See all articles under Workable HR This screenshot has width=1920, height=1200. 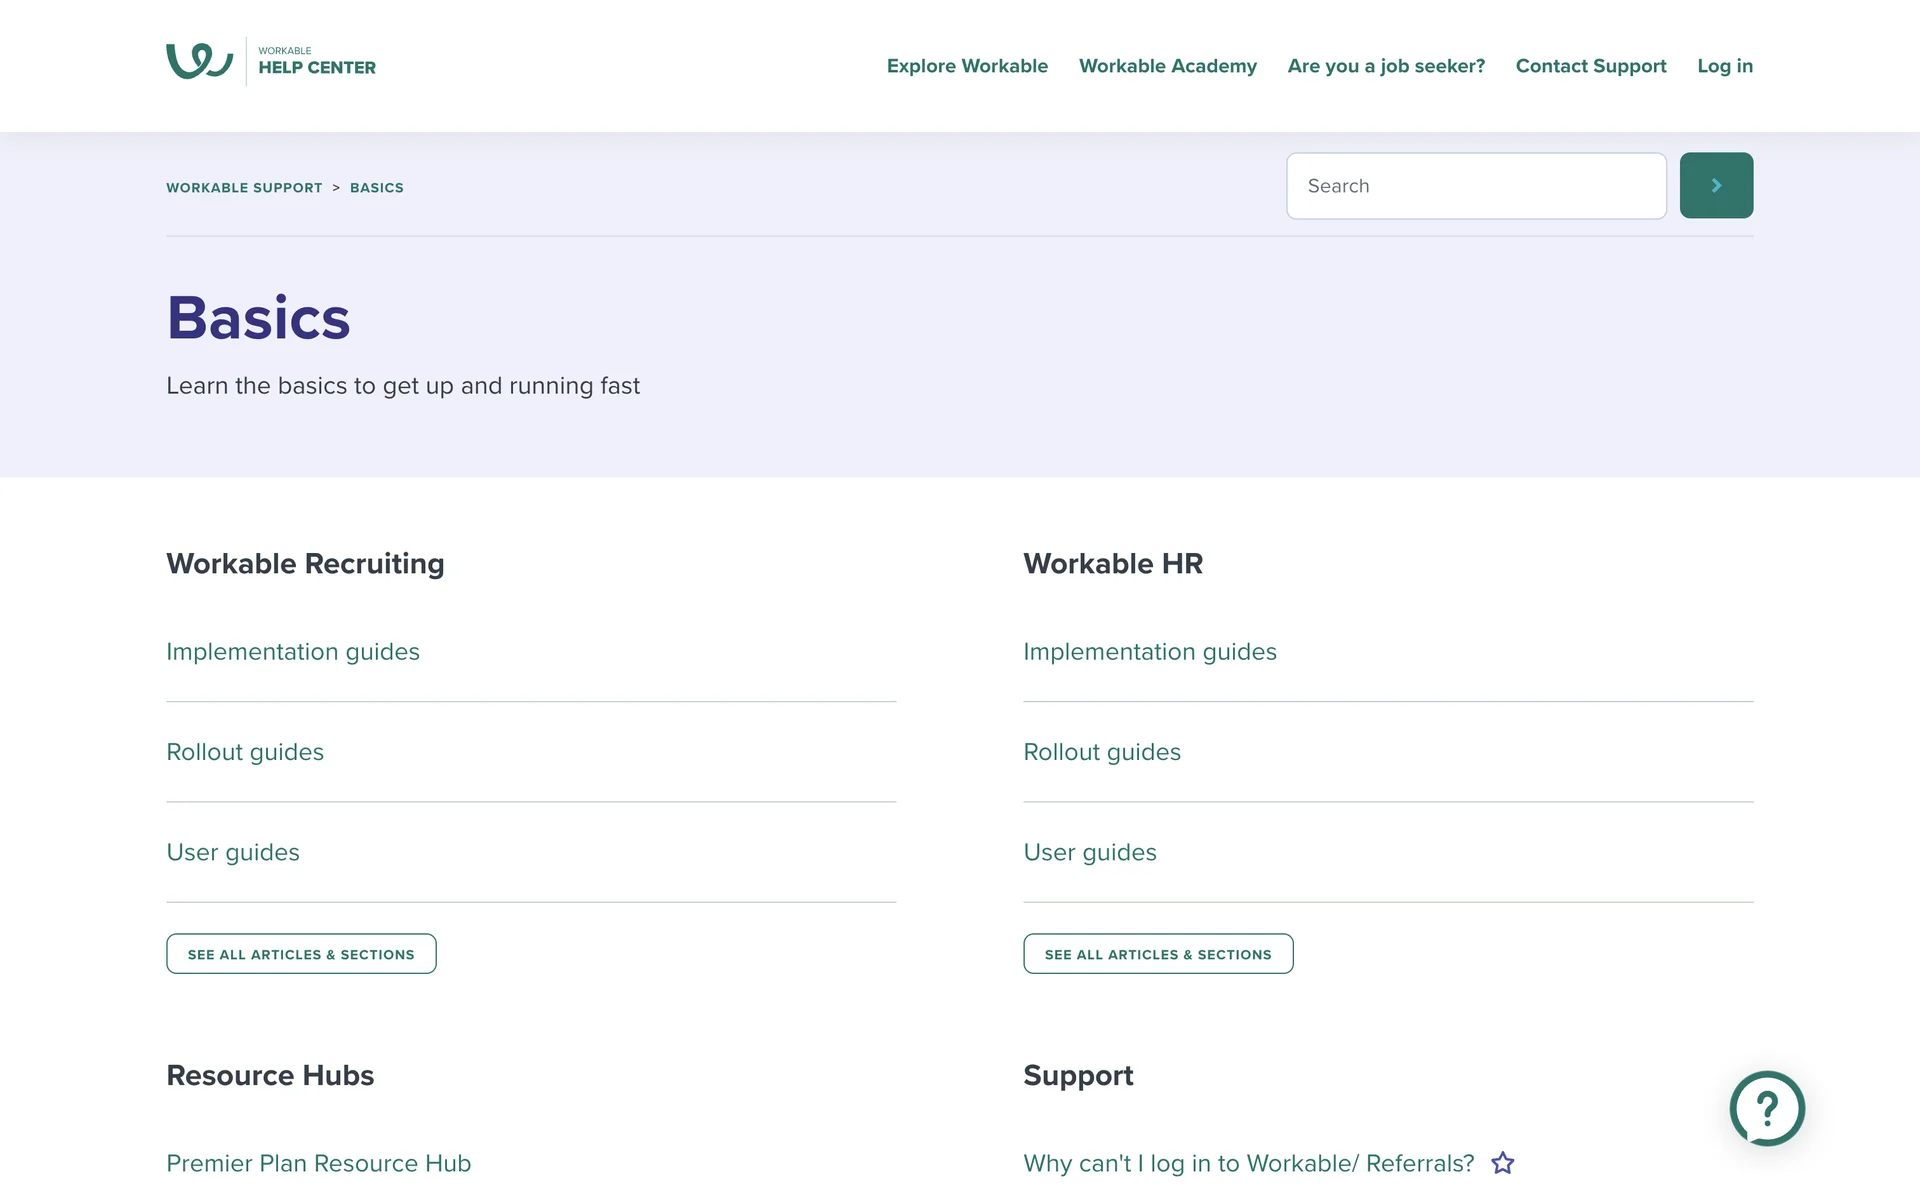1157,954
